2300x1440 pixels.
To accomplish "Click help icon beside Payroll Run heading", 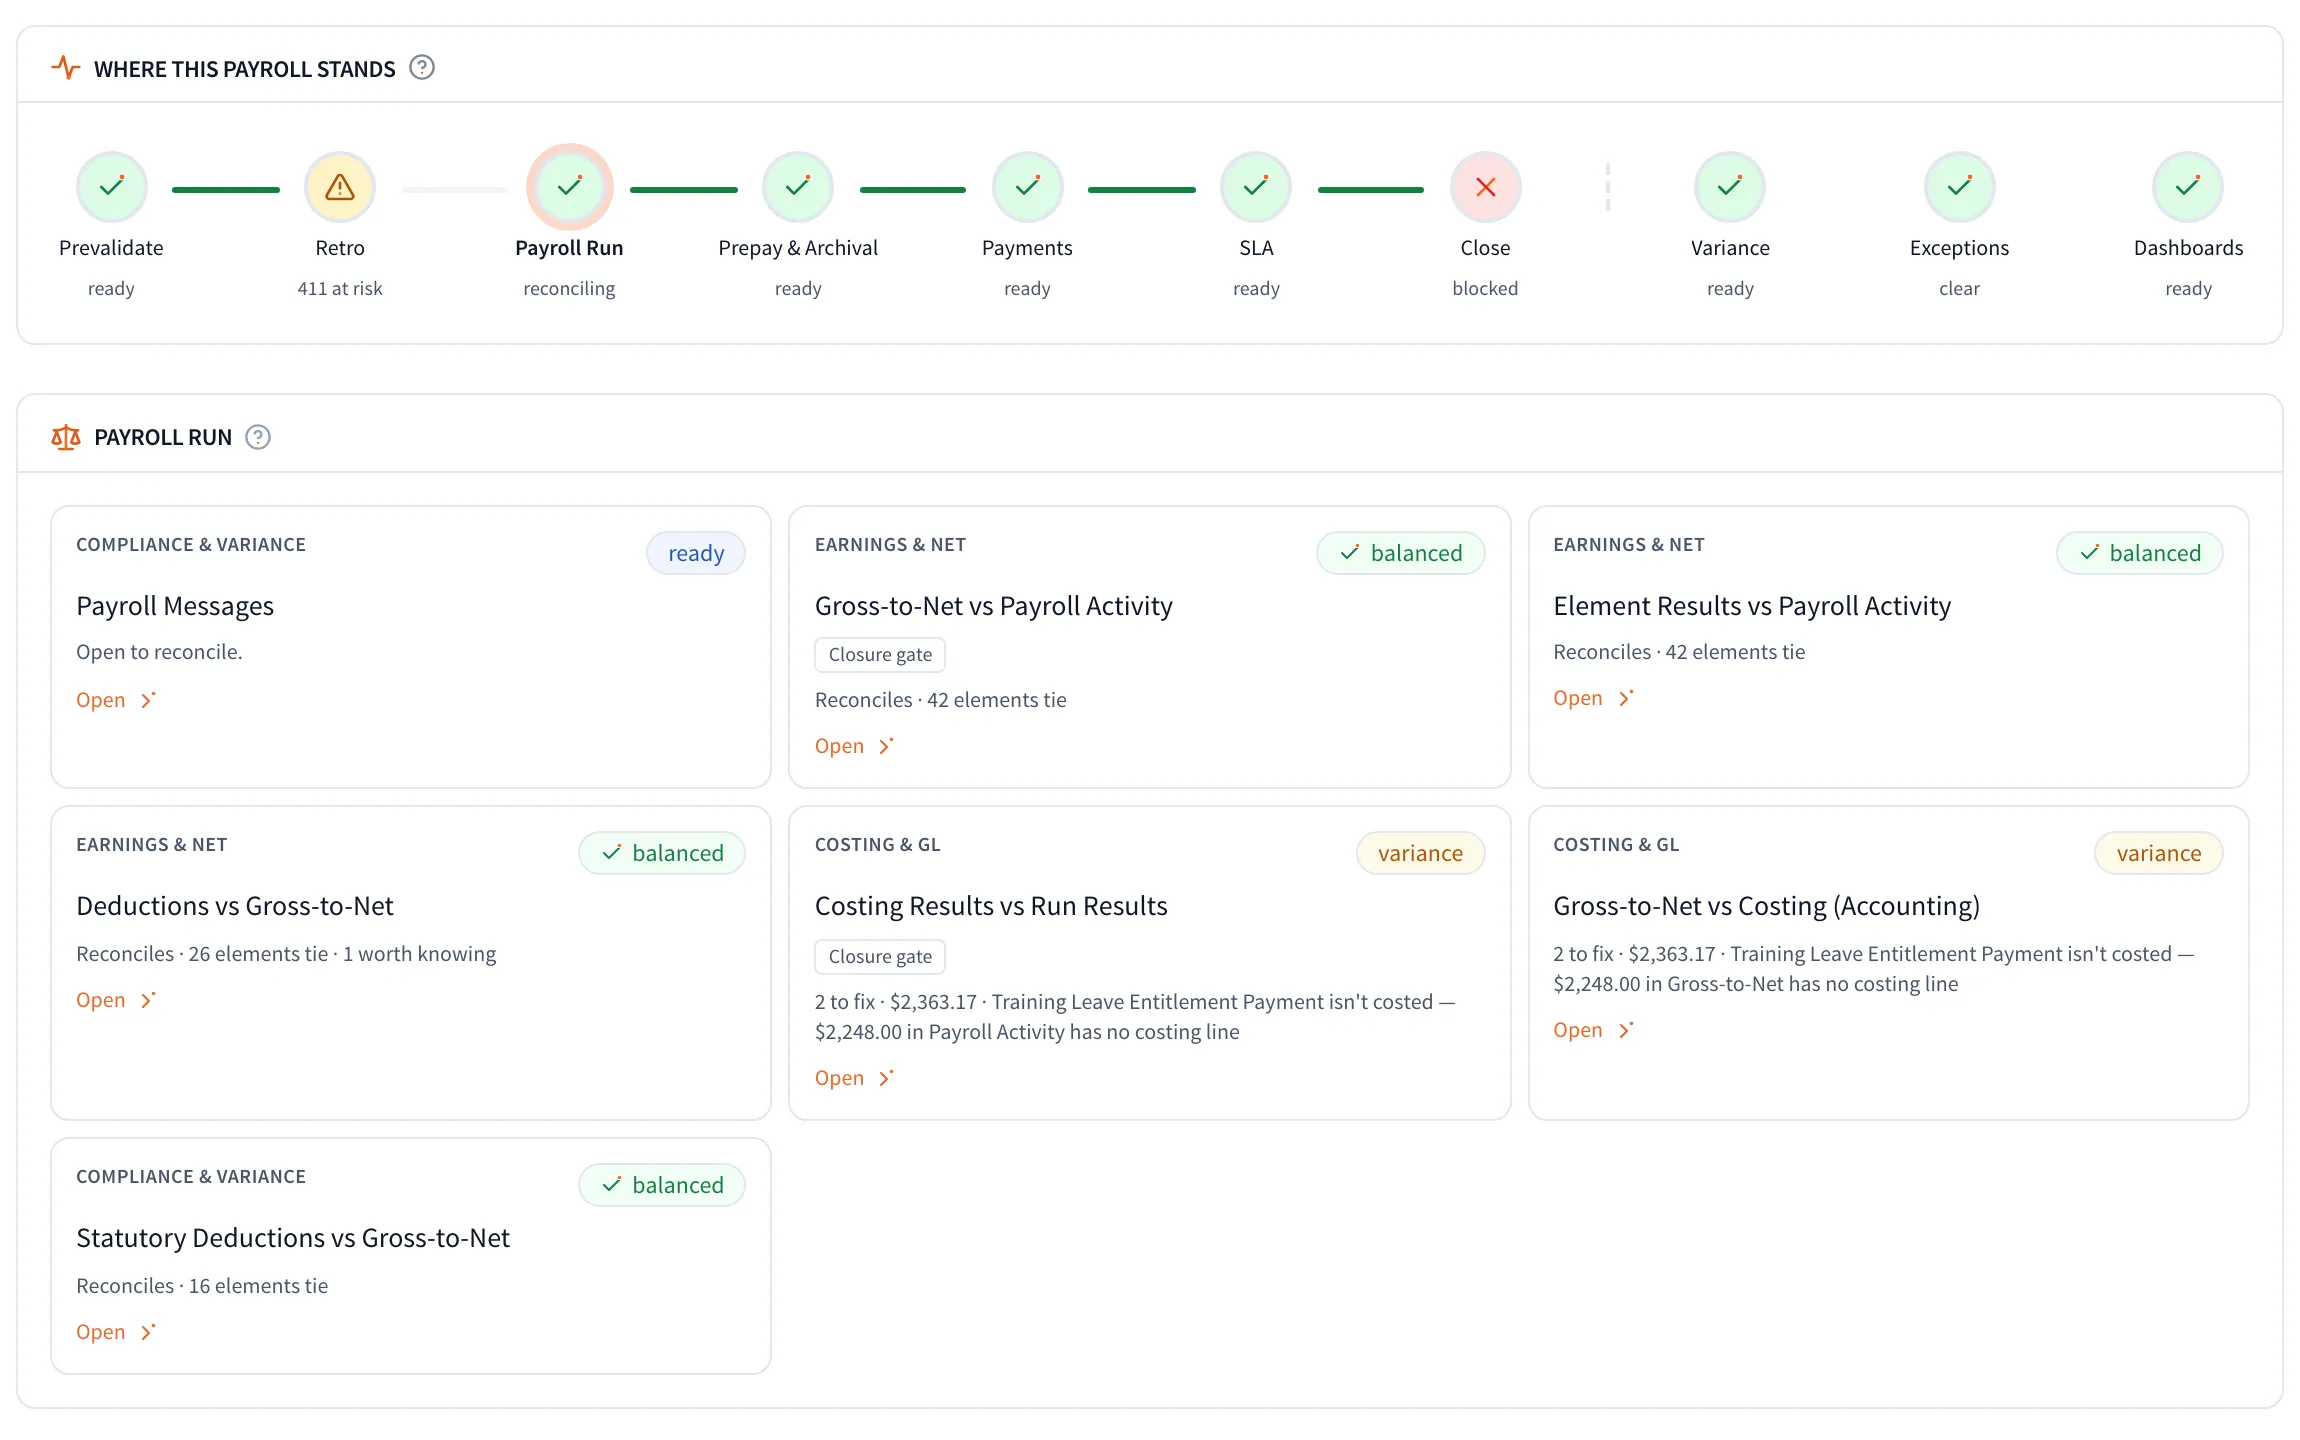I will 258,437.
